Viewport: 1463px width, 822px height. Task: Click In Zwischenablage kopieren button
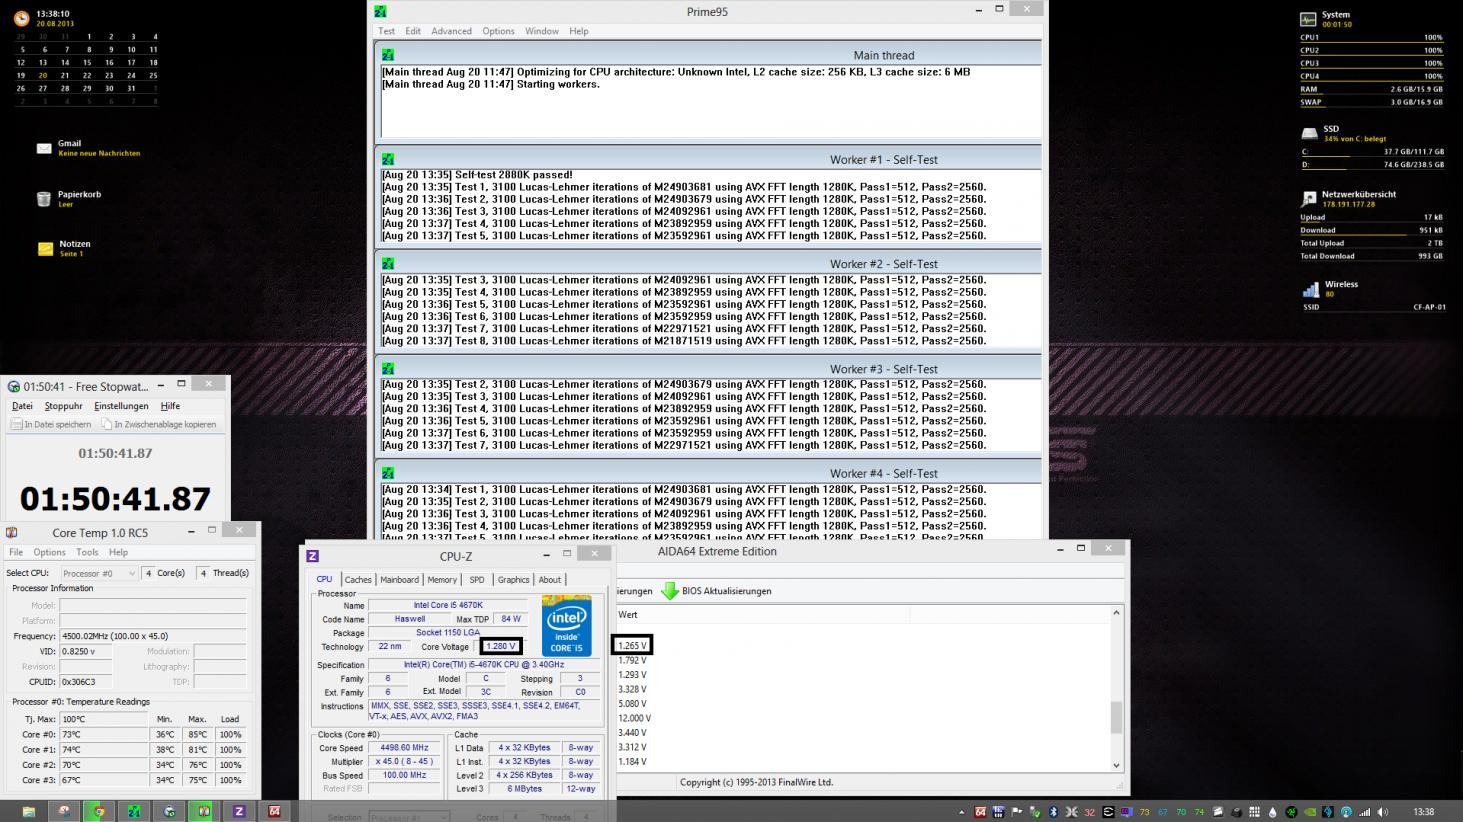pos(158,424)
